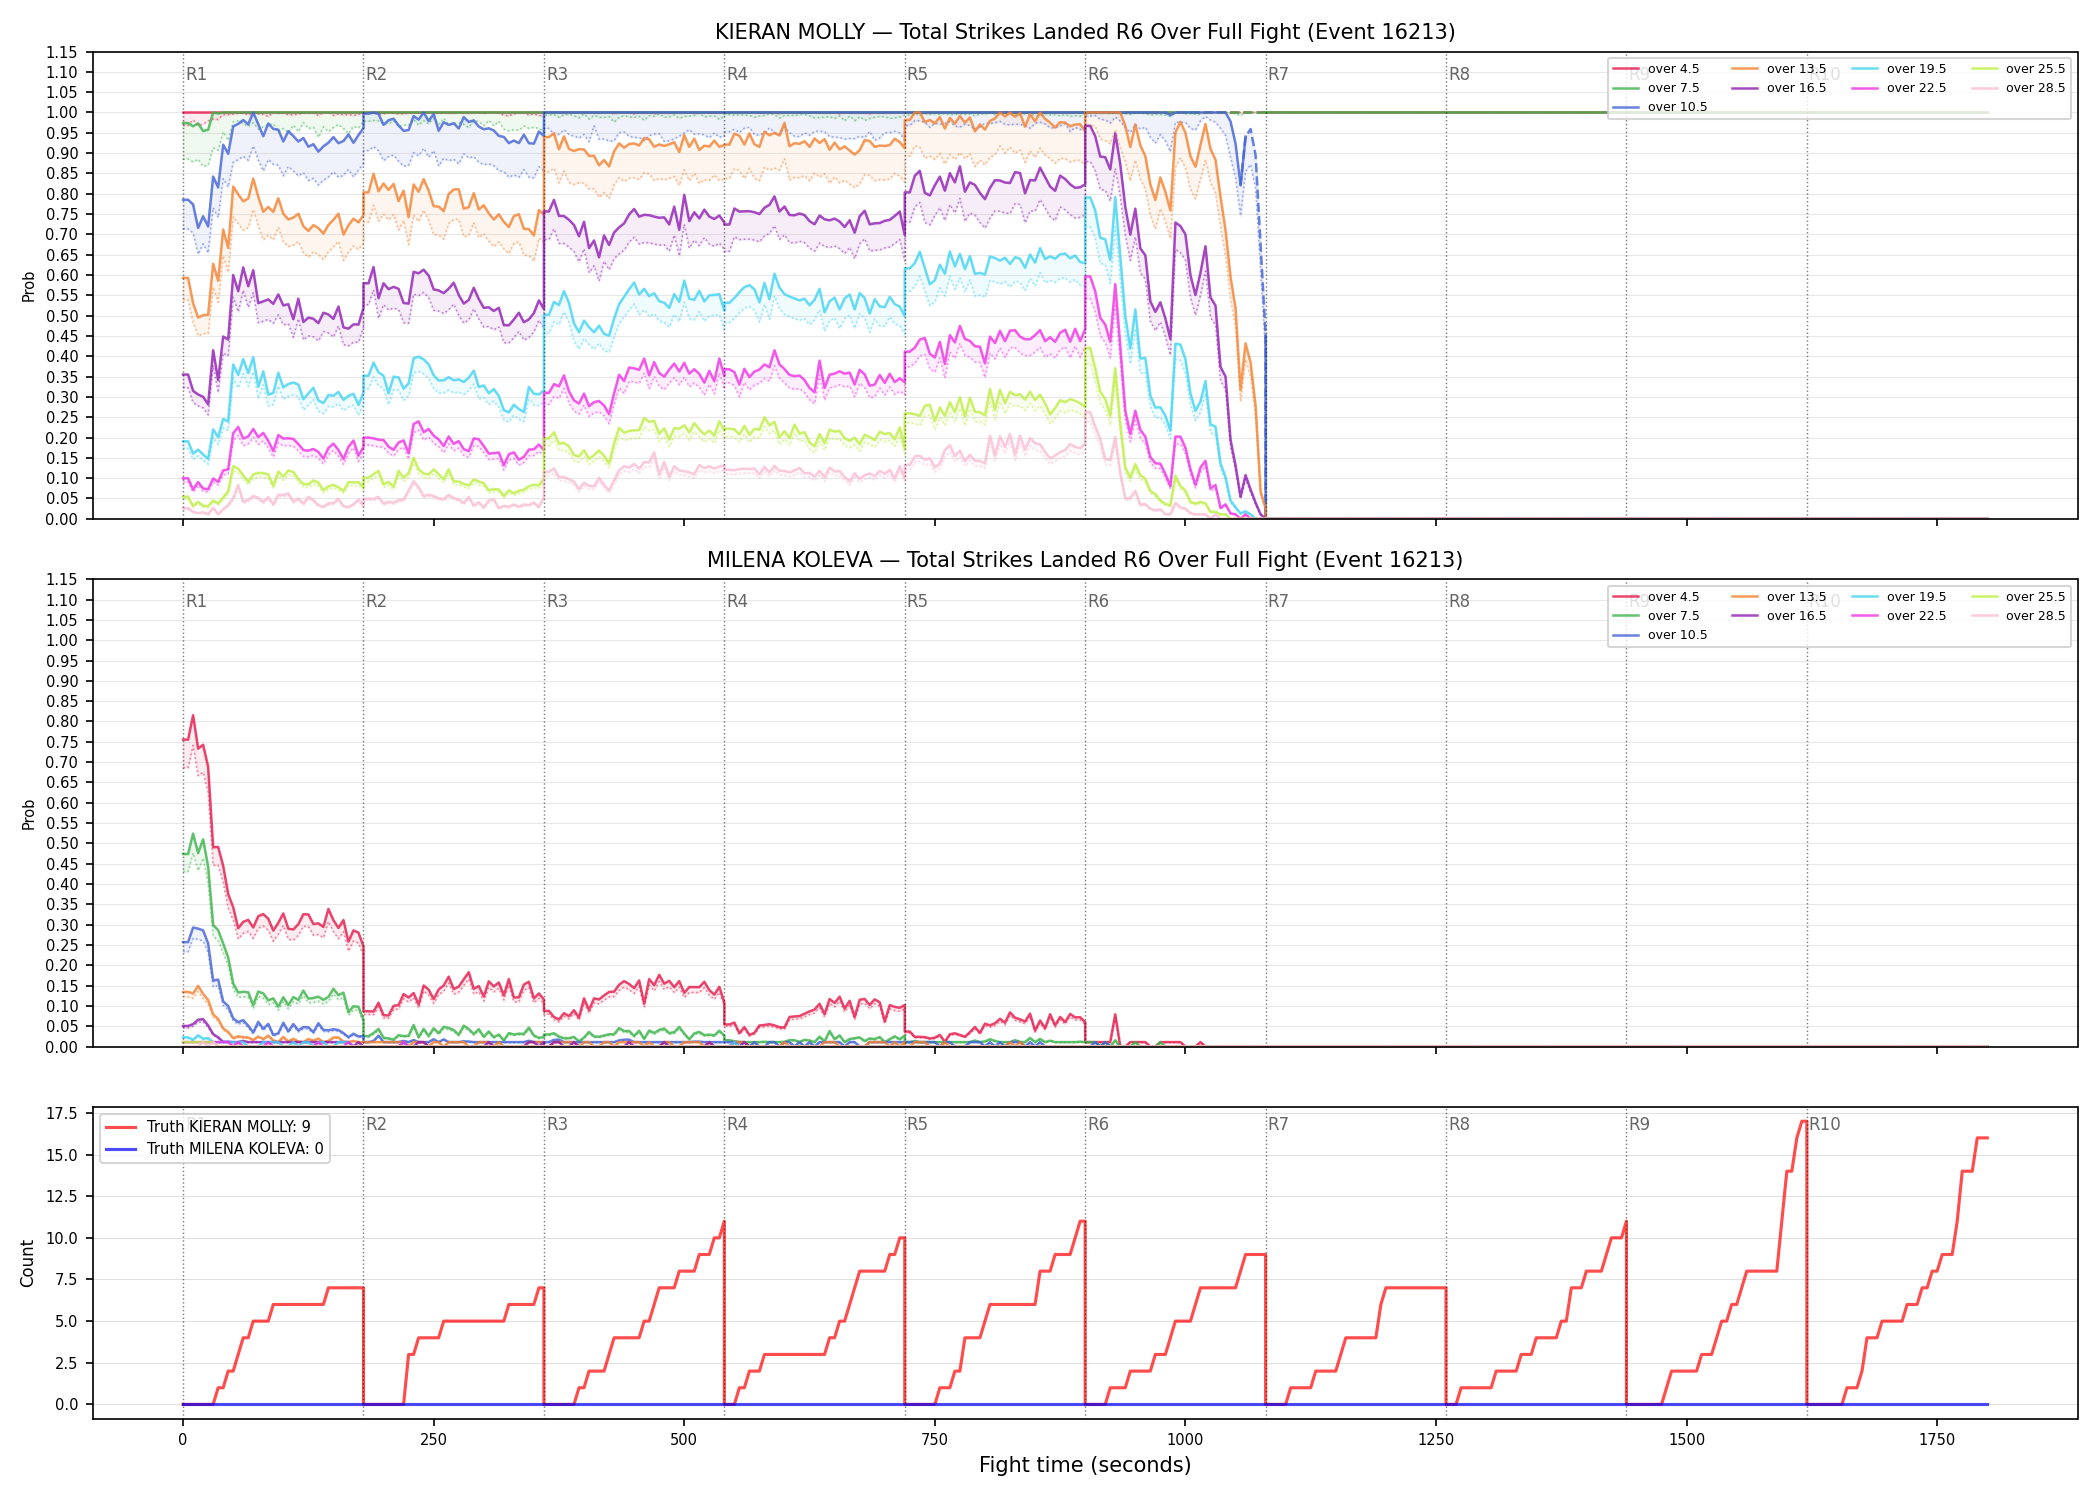Click 'over 19.5' legend entry in Kieran Molly chart

point(1899,69)
